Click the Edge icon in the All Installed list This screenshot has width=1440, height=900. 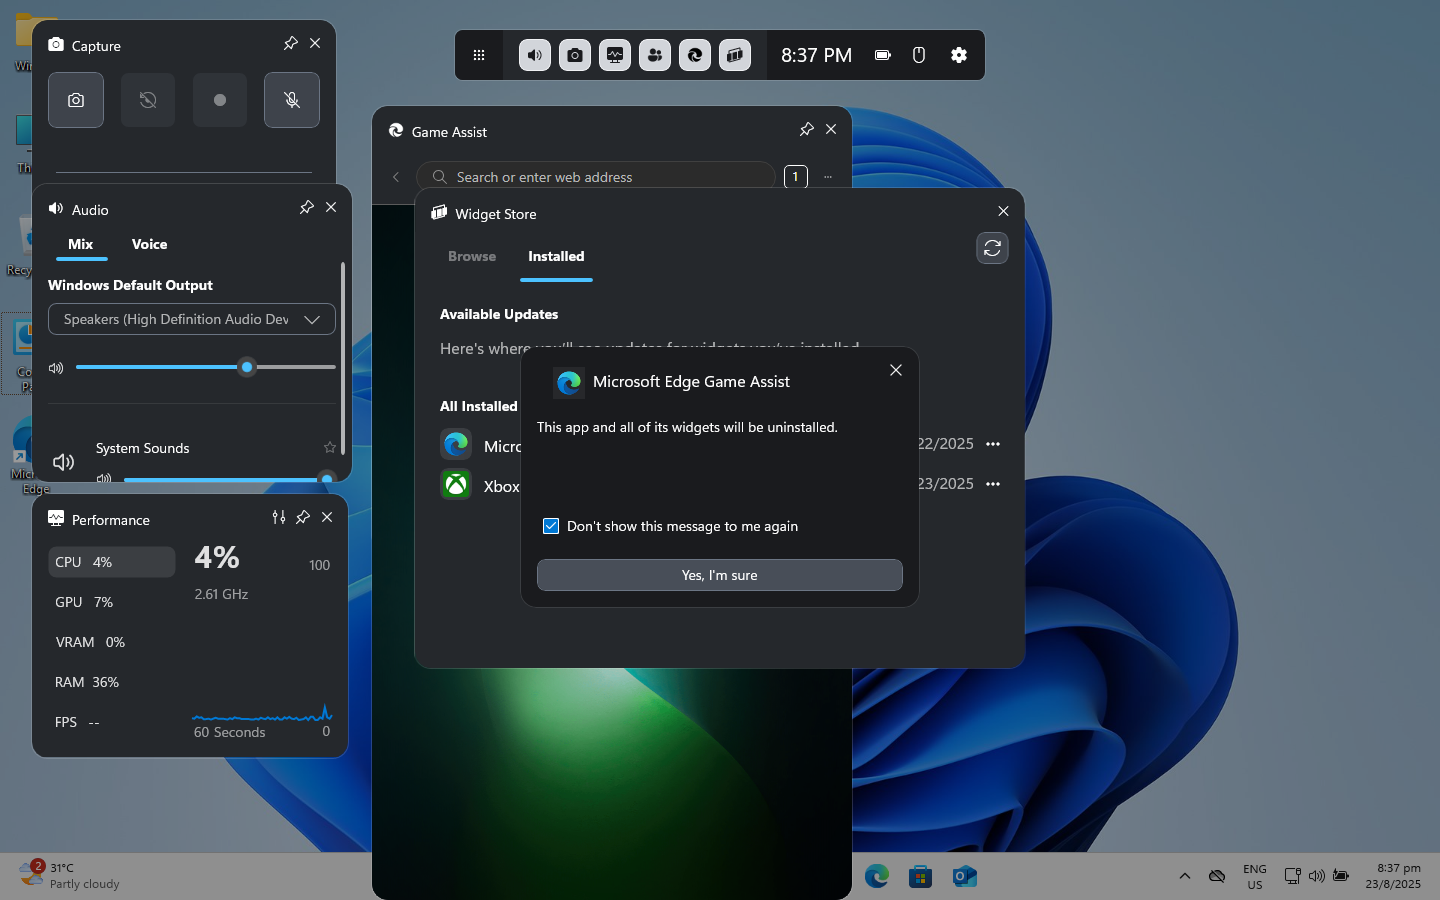pyautogui.click(x=456, y=444)
